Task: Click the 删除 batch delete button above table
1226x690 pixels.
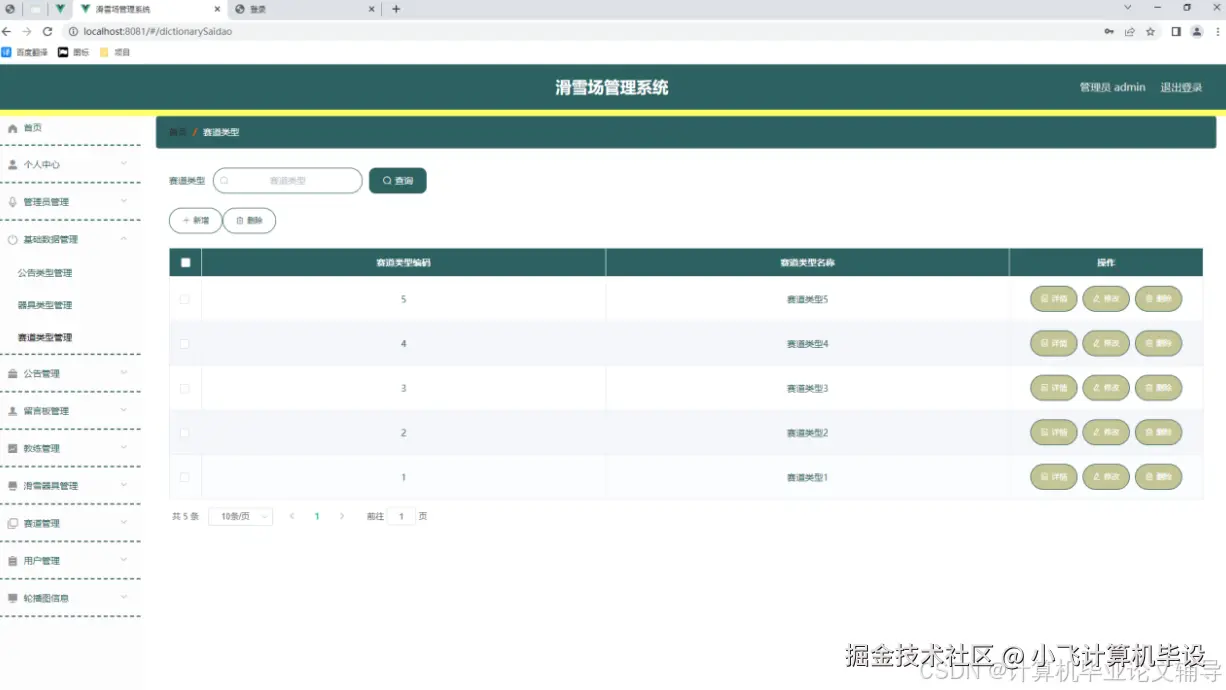Action: click(x=249, y=220)
